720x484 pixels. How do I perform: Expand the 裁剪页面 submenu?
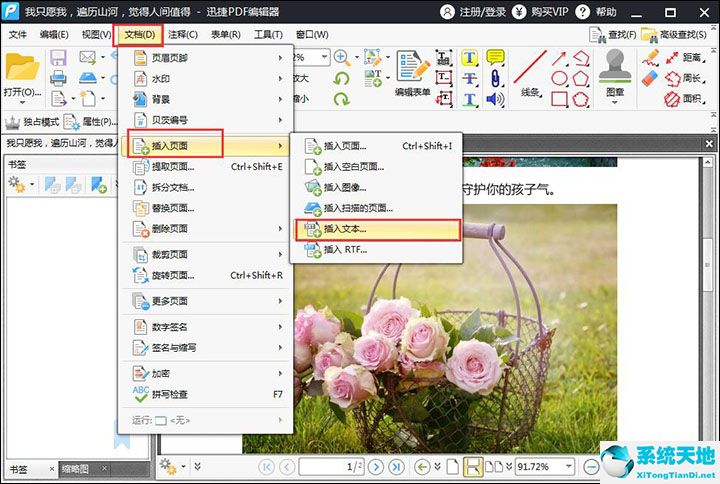coord(206,254)
